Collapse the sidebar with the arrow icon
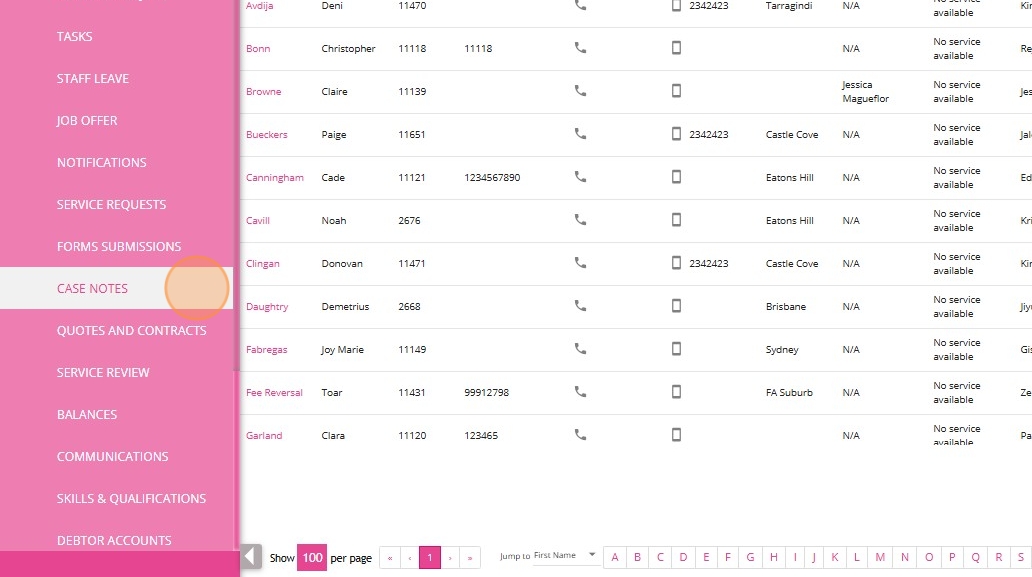Screen dimensions: 1032x577 coord(251,557)
